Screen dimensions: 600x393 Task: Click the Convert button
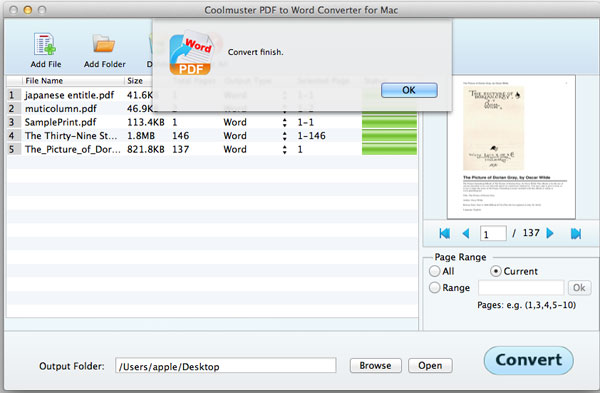[528, 360]
